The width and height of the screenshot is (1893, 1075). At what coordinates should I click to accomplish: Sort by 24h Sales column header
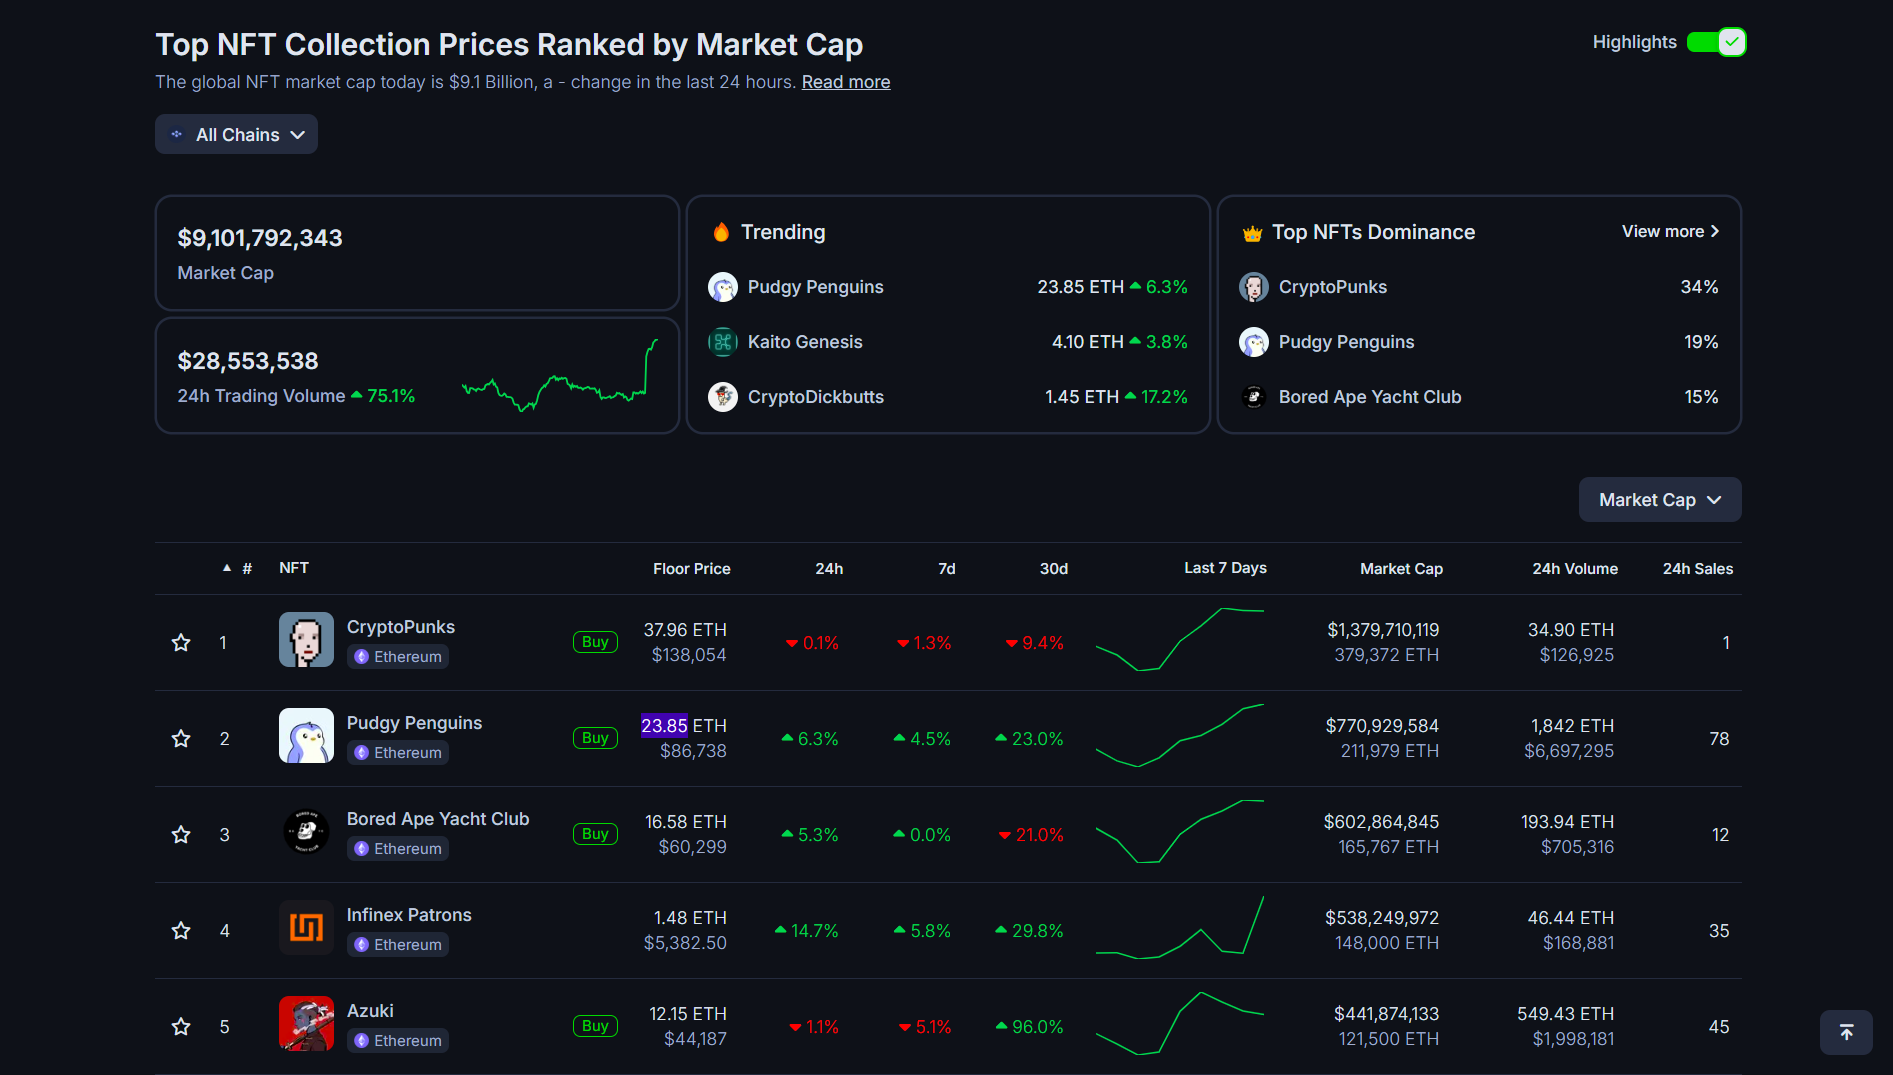pos(1698,568)
